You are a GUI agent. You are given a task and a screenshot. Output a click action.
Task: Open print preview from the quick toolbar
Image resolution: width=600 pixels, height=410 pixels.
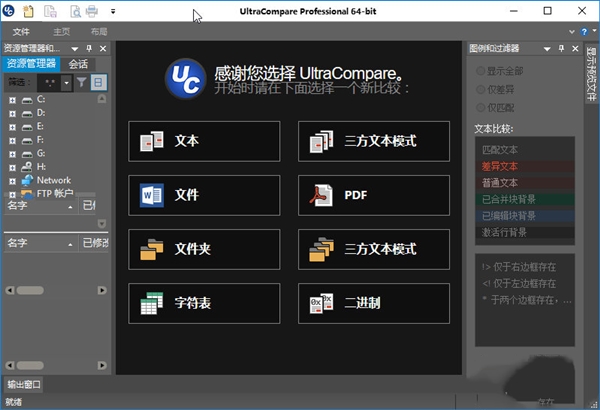(x=75, y=11)
